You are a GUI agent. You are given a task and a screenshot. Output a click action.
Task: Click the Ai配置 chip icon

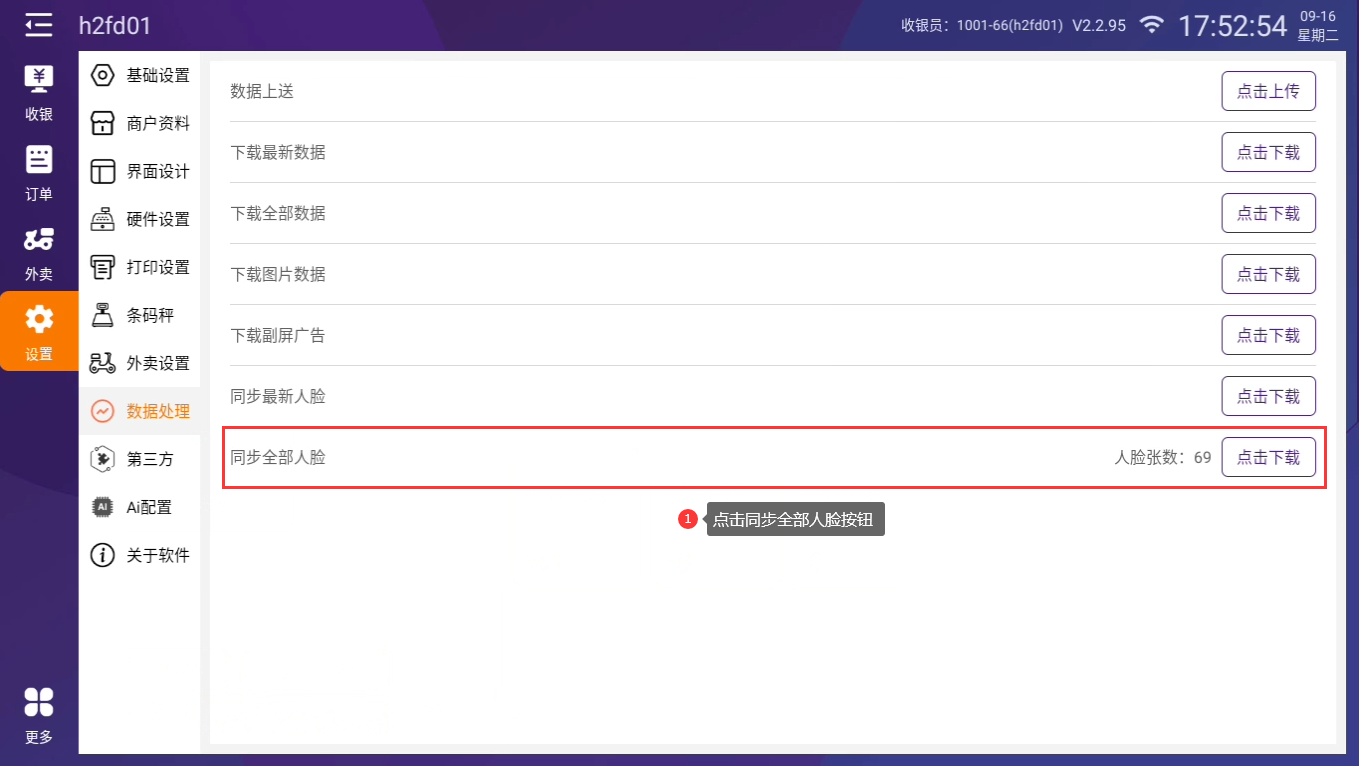102,507
